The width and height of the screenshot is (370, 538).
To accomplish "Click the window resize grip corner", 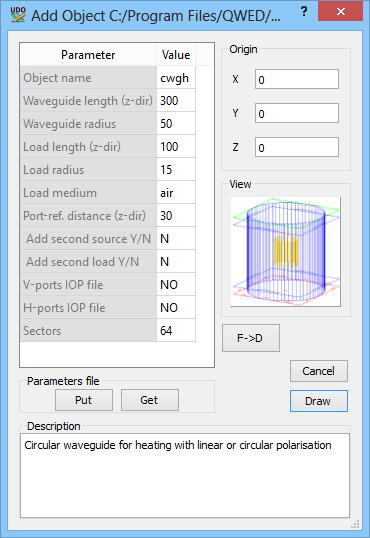I will point(356,524).
